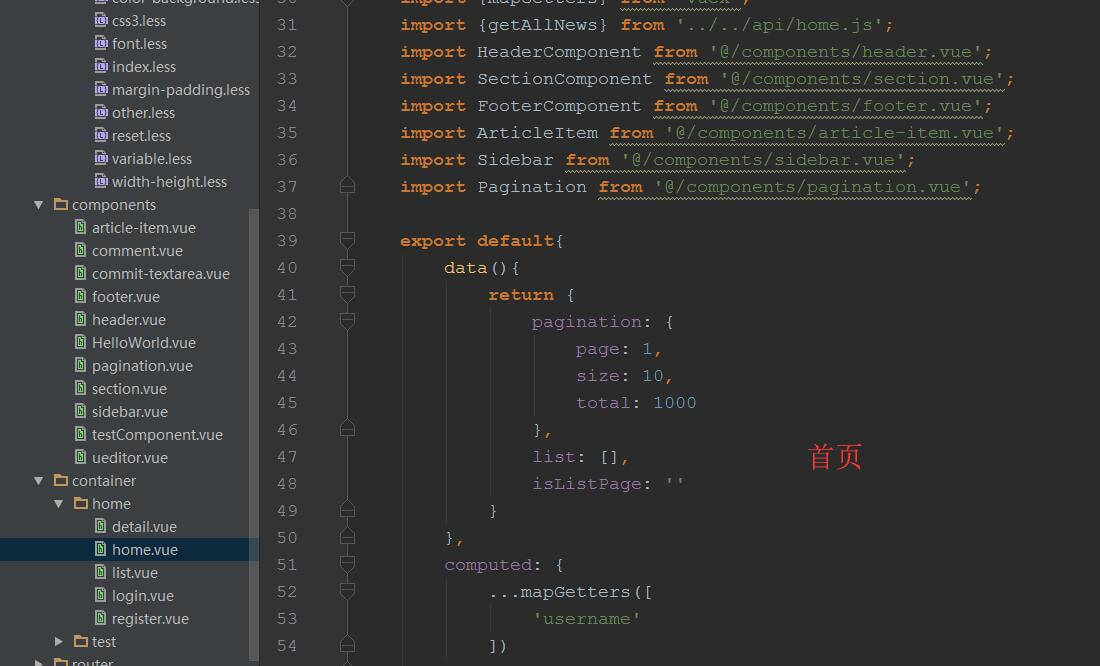This screenshot has width=1100, height=666.
Task: Follow the '@/components/sidebar.vue' import path
Action: 767,160
